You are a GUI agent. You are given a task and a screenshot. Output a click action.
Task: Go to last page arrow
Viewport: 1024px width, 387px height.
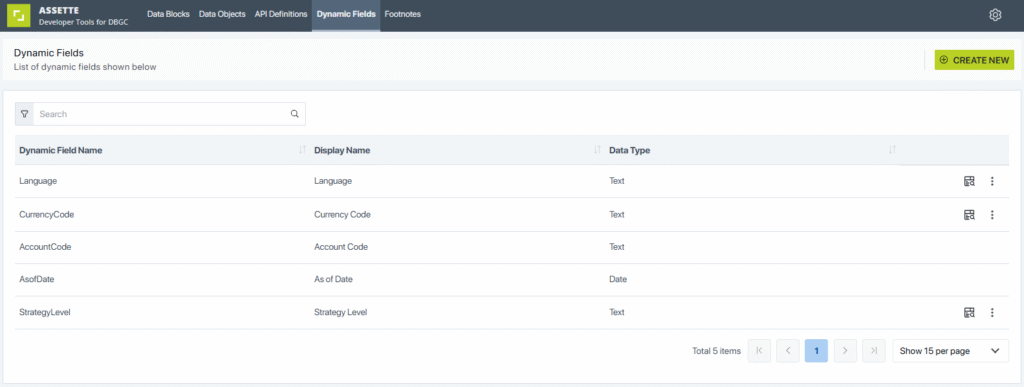click(874, 350)
